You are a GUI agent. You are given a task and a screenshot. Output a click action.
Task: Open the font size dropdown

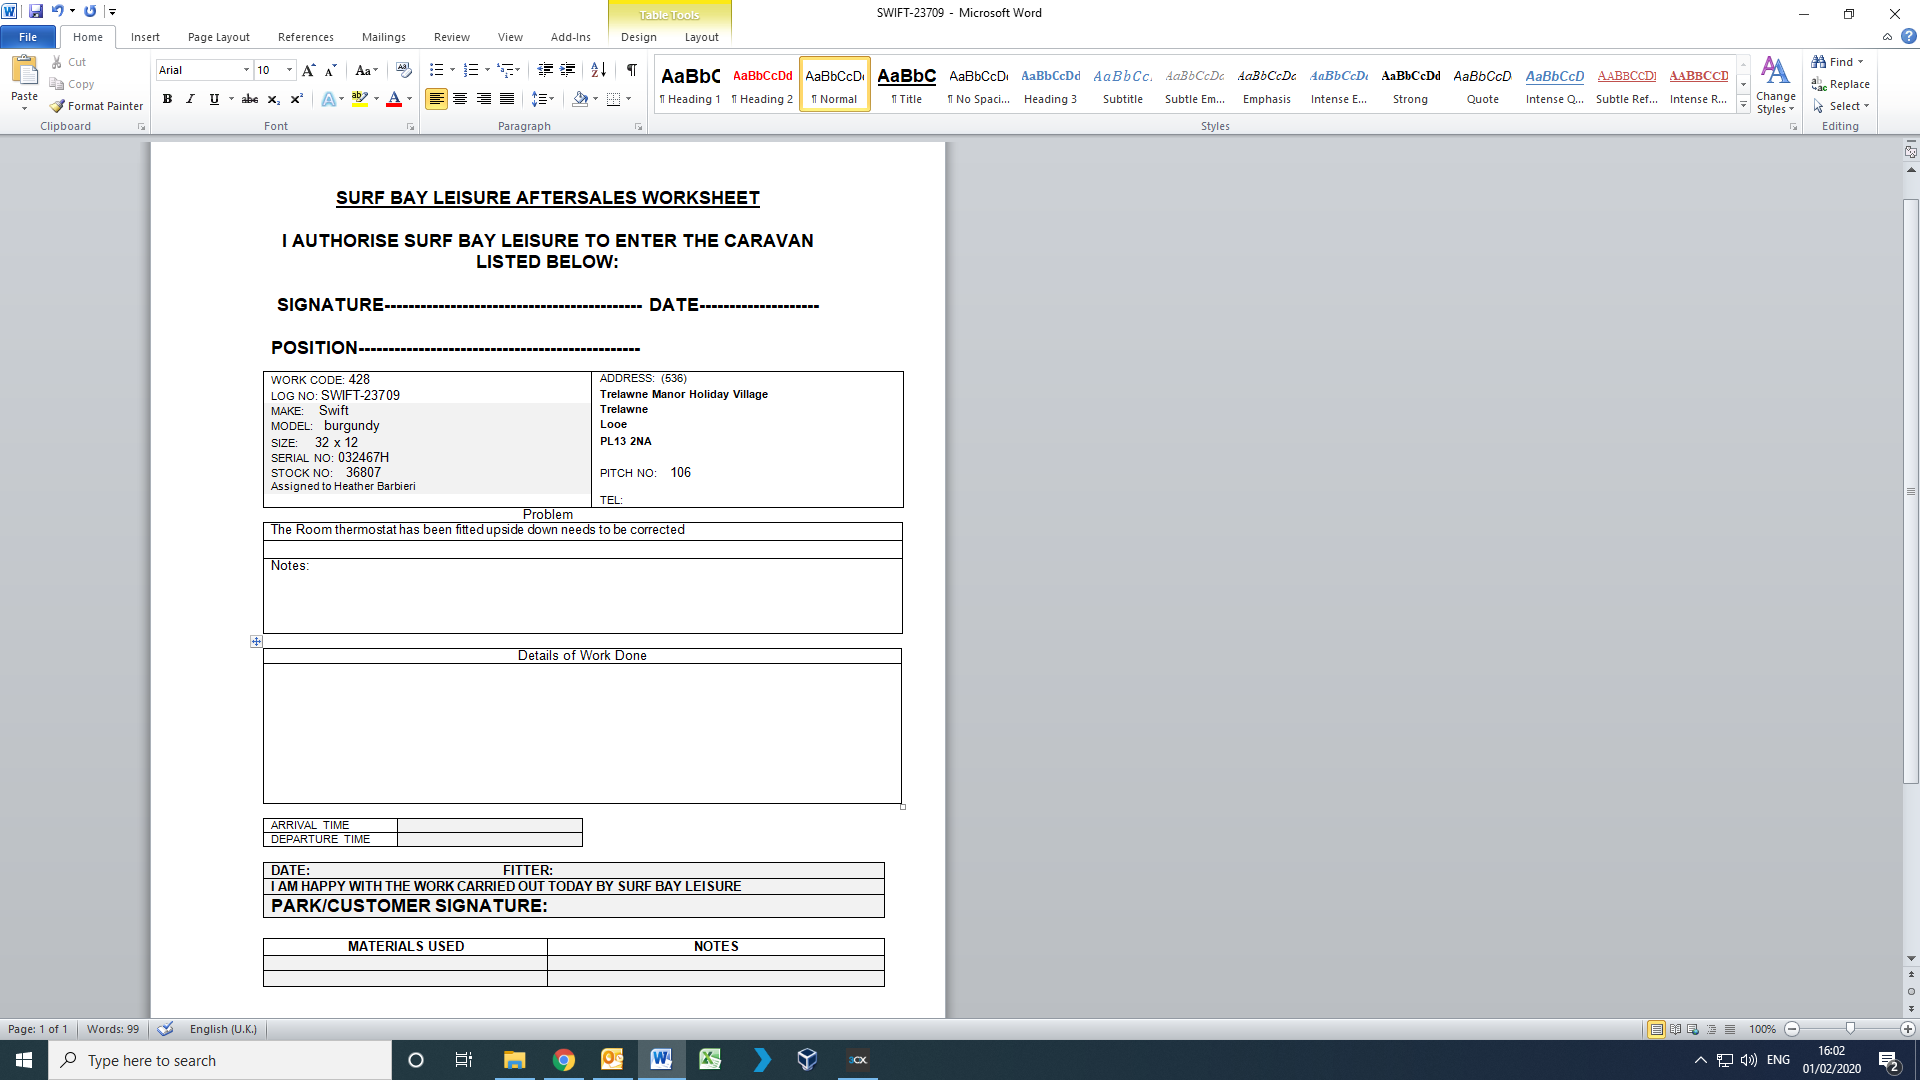pos(290,70)
